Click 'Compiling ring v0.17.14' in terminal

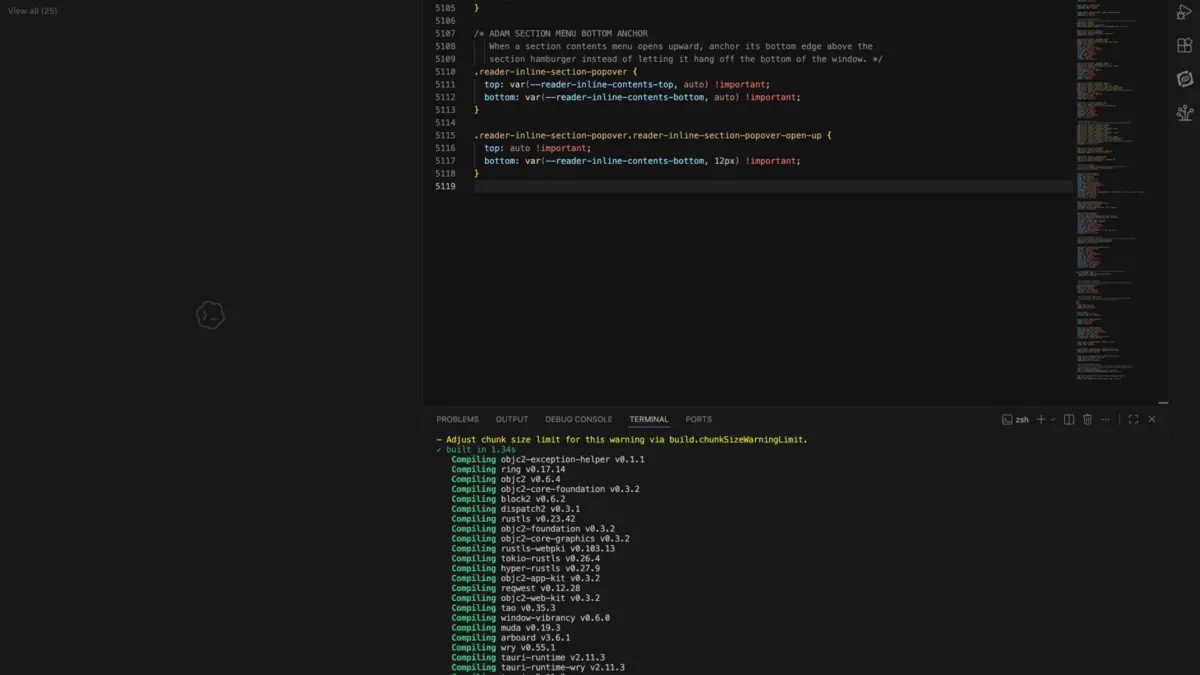point(508,470)
